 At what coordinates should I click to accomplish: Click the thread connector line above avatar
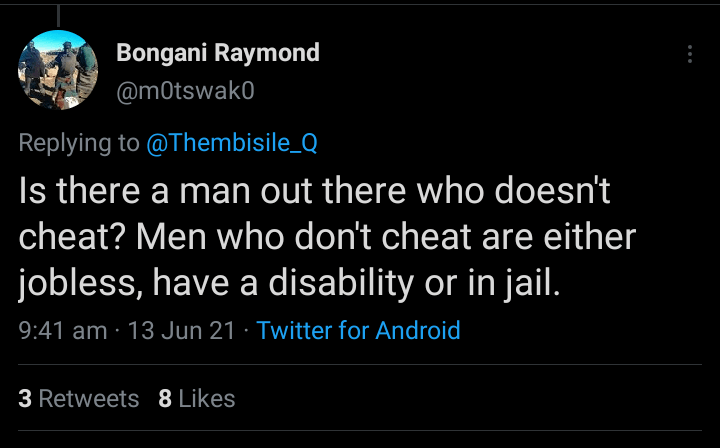pos(58,14)
